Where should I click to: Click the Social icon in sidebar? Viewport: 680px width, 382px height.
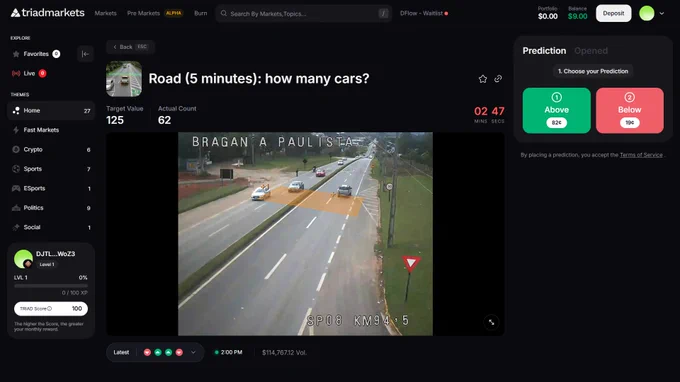click(16, 227)
